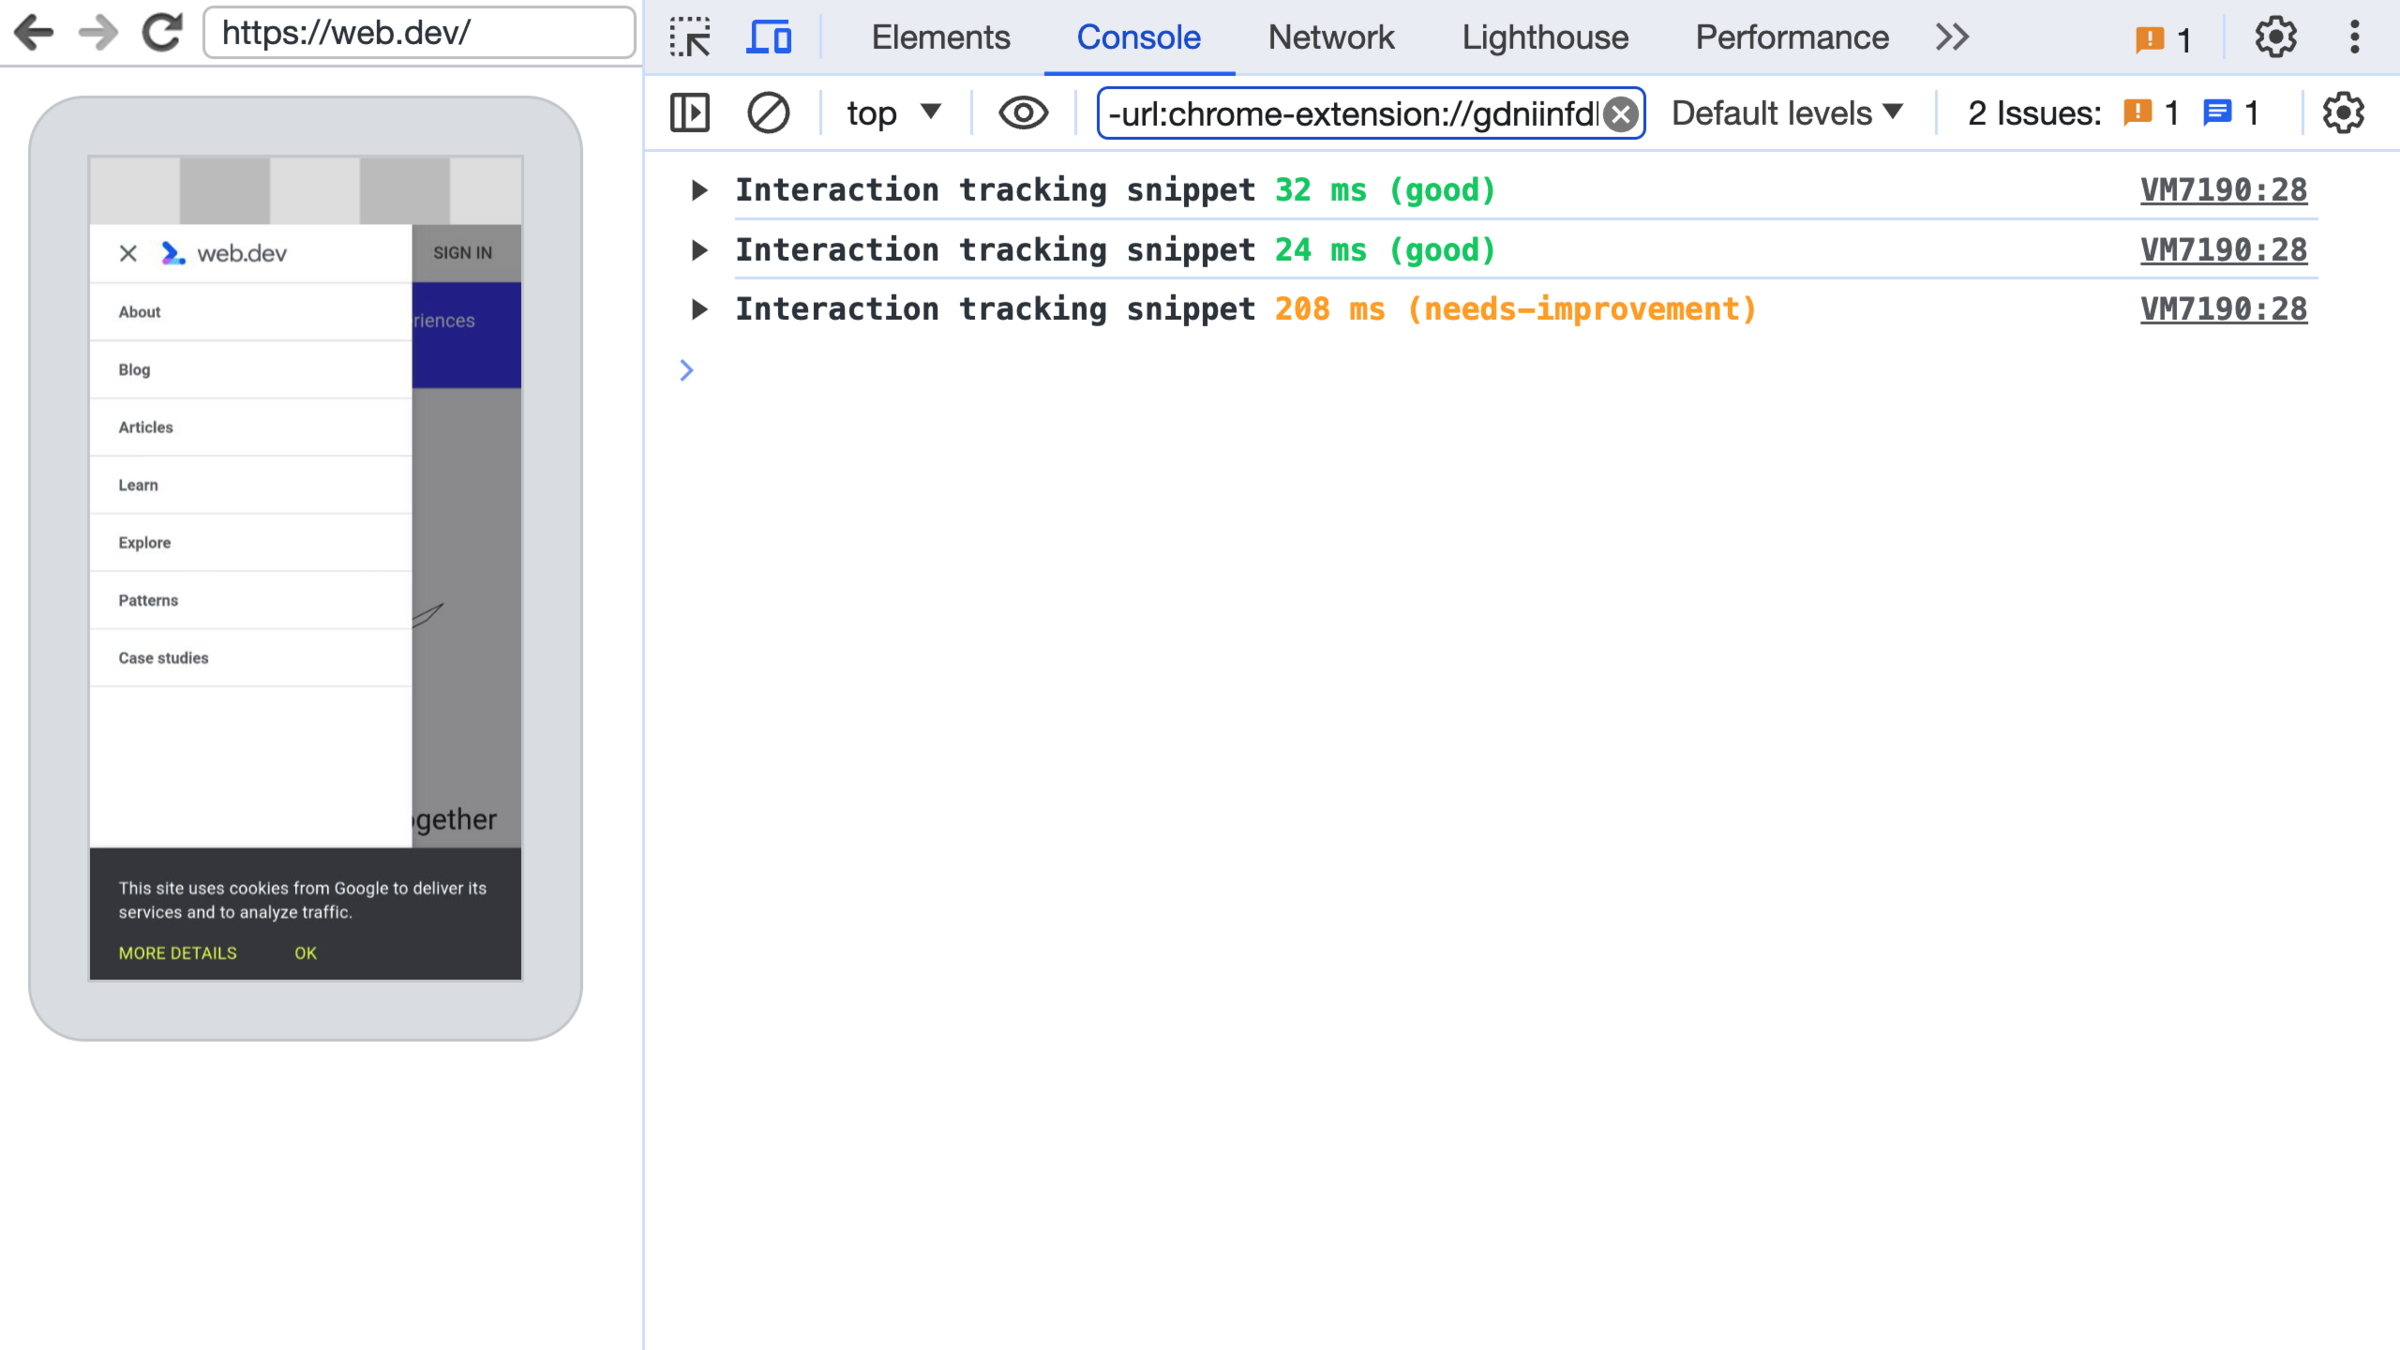Open the top JavaScript context dropdown
Image resolution: width=2400 pixels, height=1350 pixels.
[894, 113]
